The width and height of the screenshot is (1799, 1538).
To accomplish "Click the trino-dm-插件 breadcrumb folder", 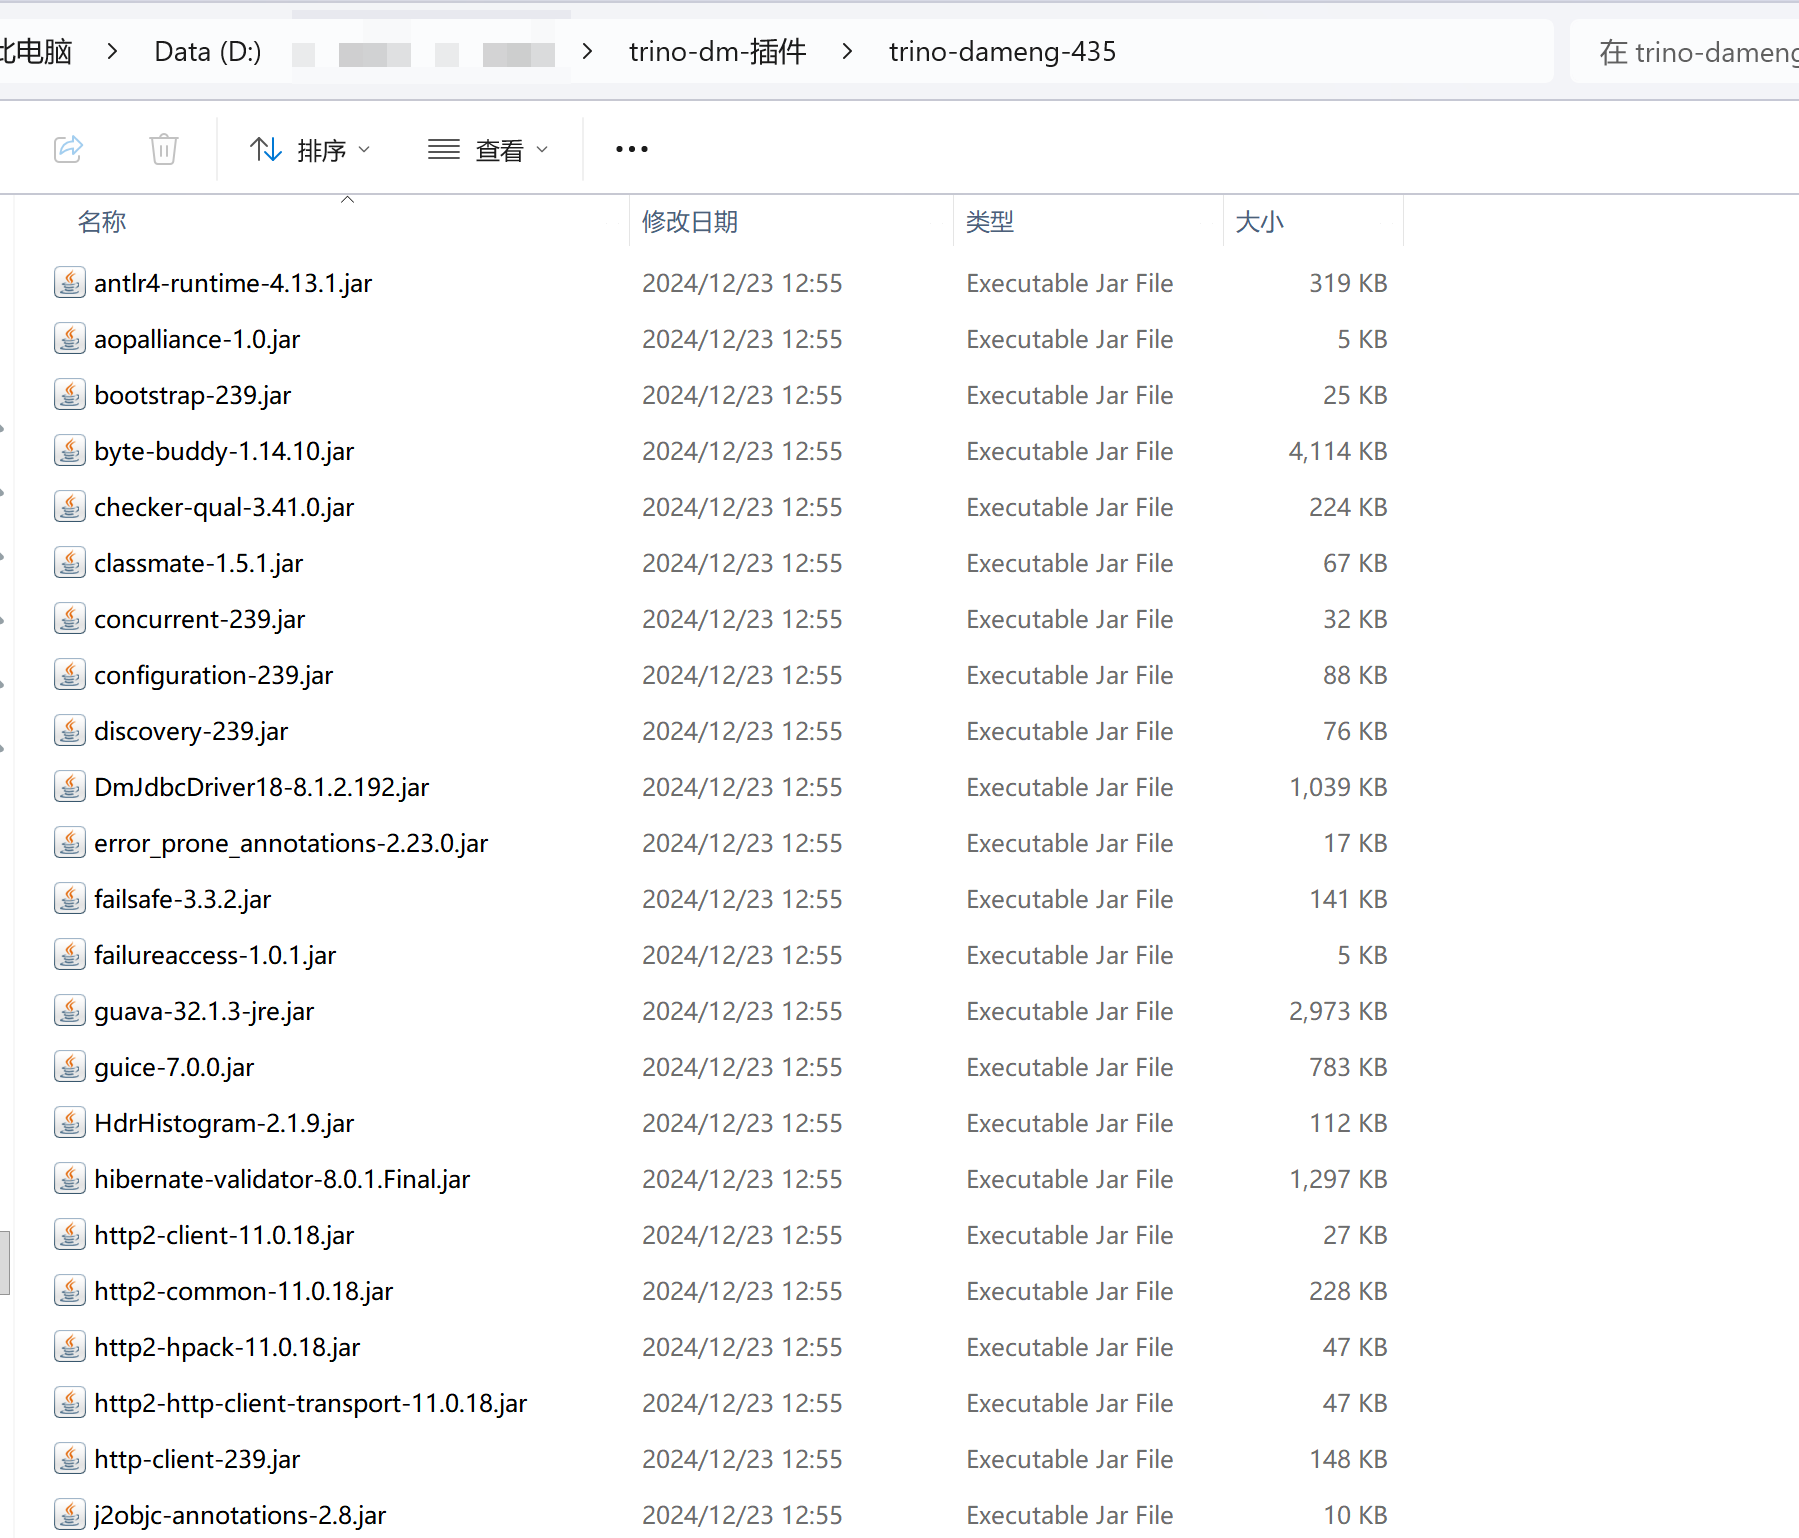I will tap(718, 52).
